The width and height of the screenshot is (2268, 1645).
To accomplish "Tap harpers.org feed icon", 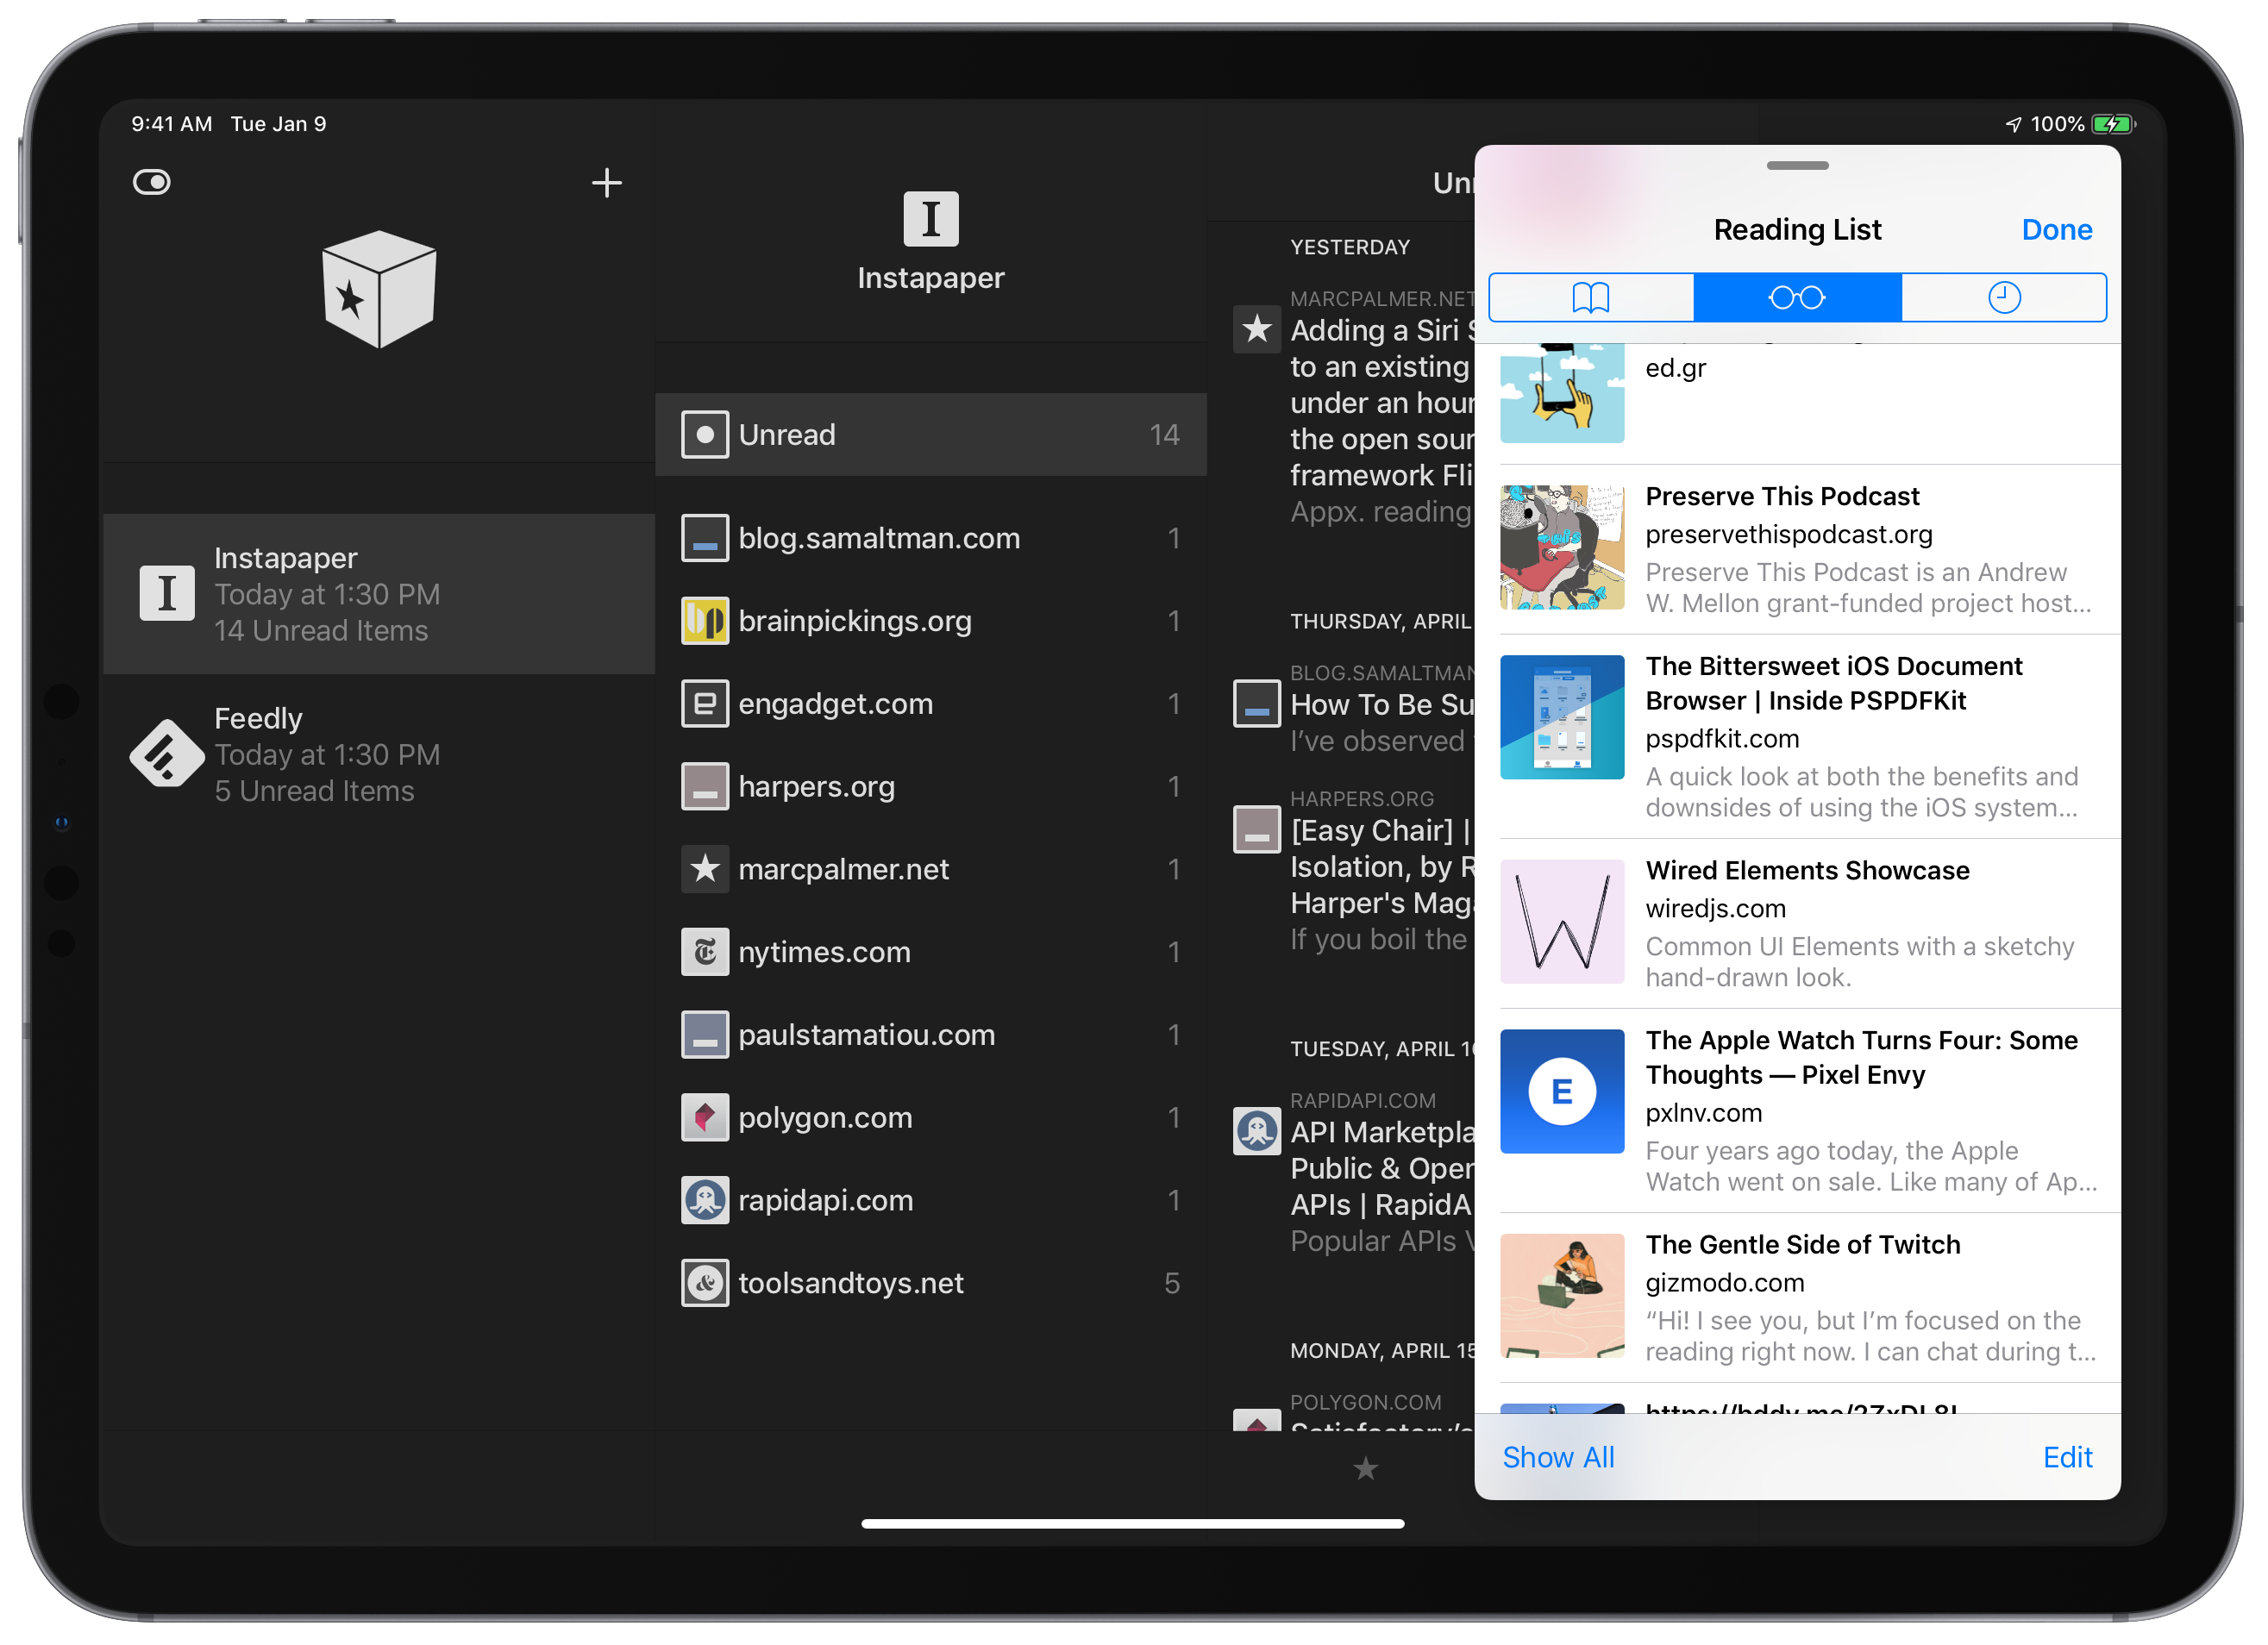I will pos(705,787).
